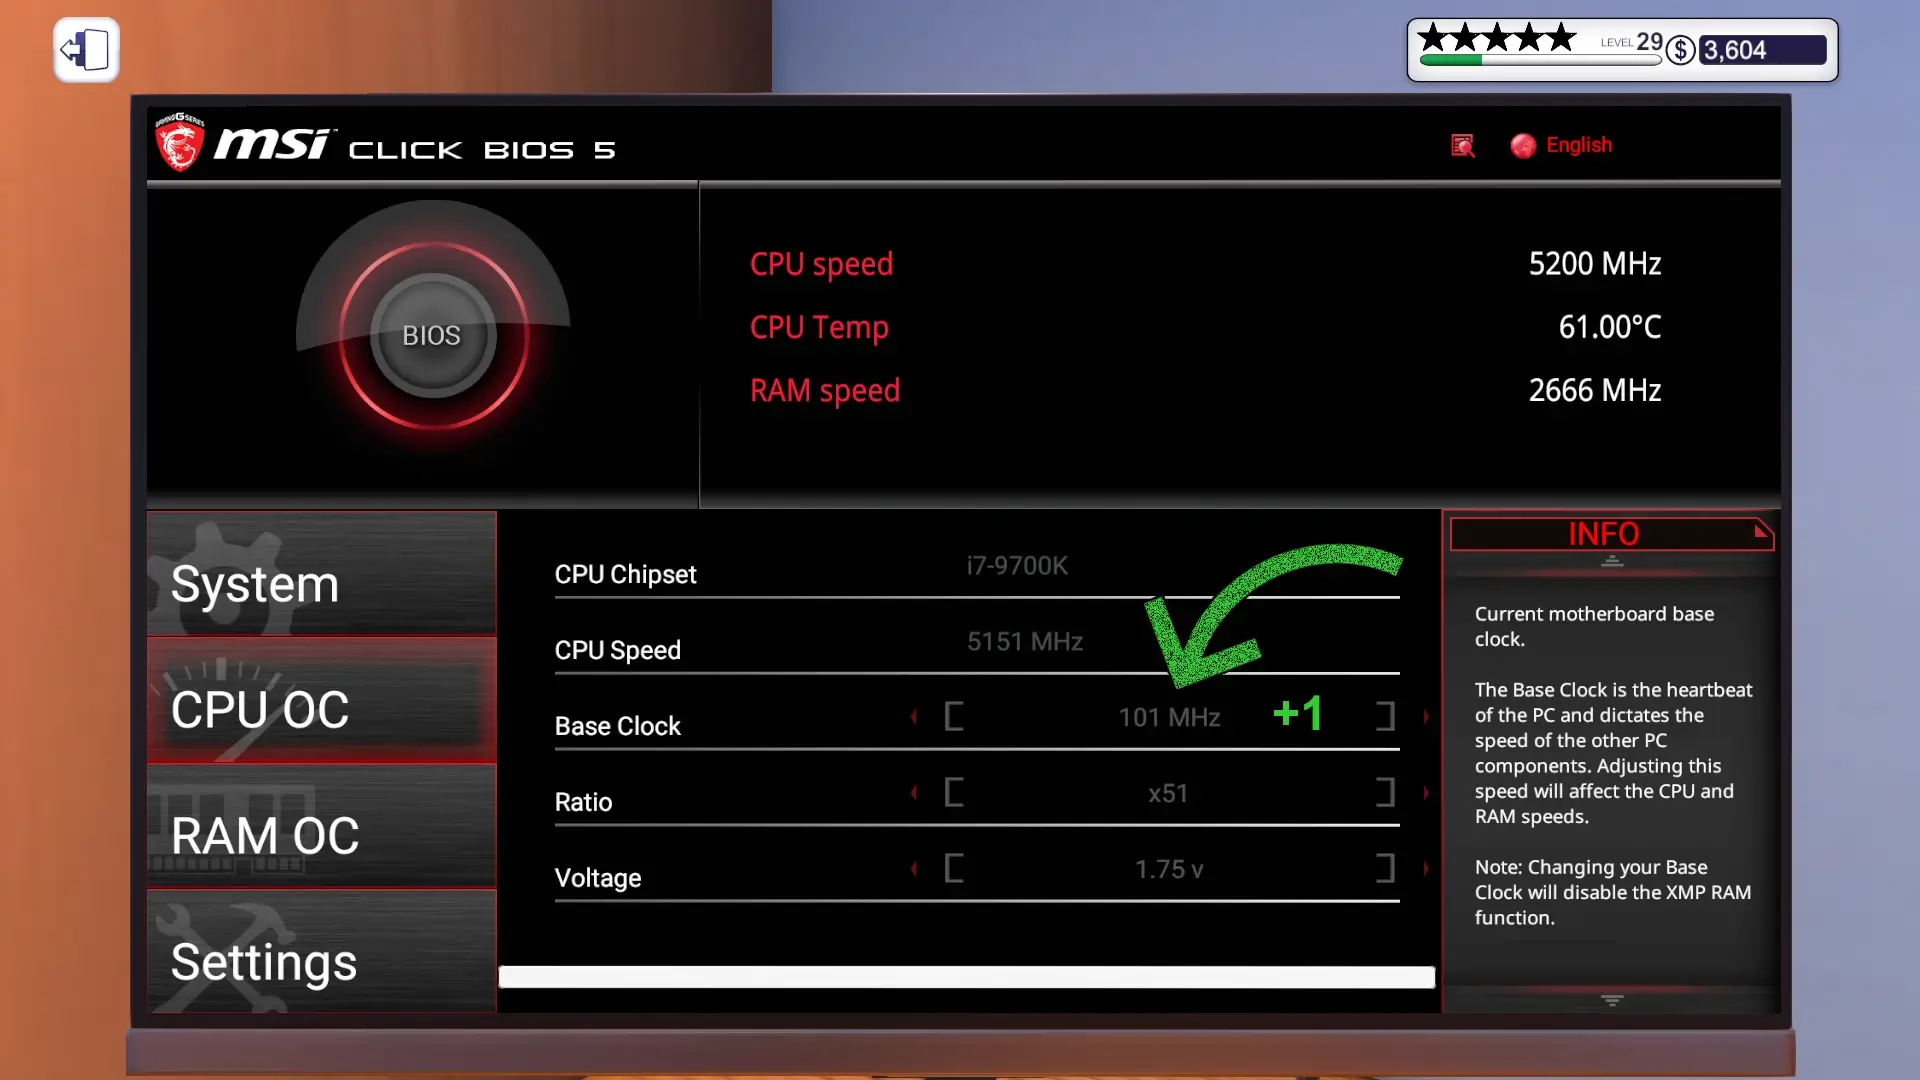
Task: Click the language selector English icon
Action: [1523, 145]
